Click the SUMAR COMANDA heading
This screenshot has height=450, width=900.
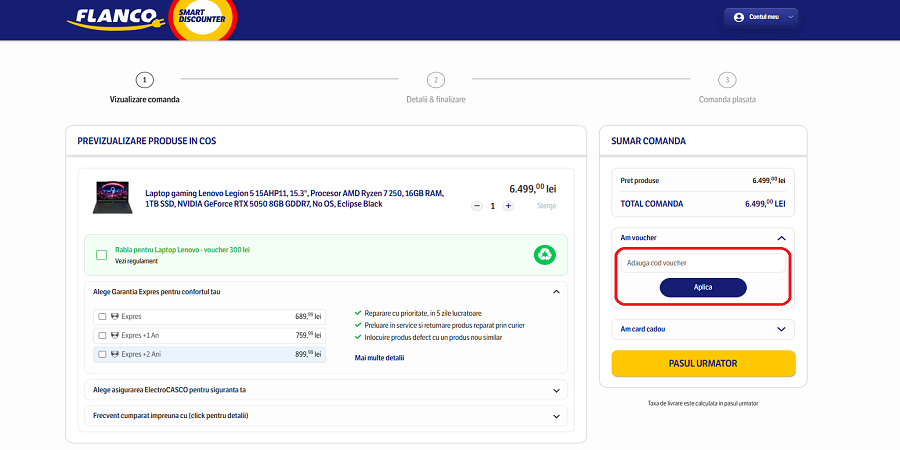648,141
